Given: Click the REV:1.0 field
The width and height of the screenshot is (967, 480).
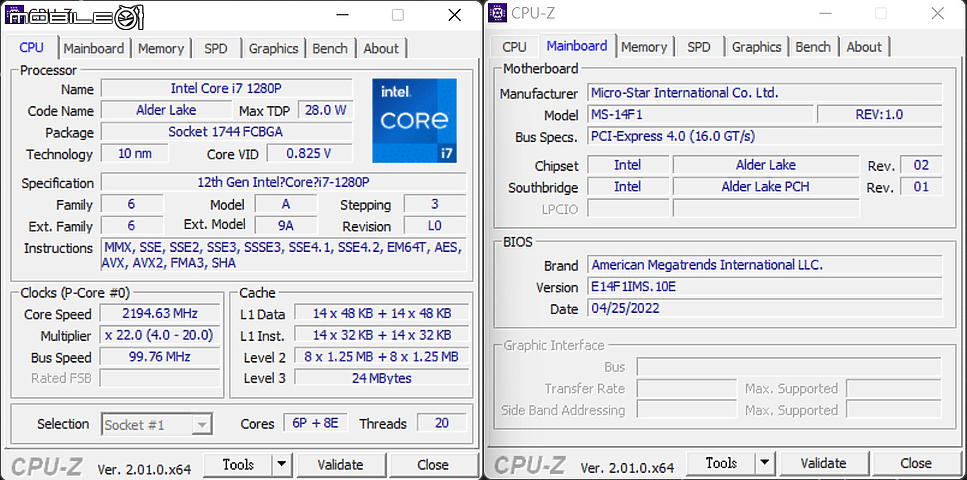Looking at the screenshot, I should (879, 114).
